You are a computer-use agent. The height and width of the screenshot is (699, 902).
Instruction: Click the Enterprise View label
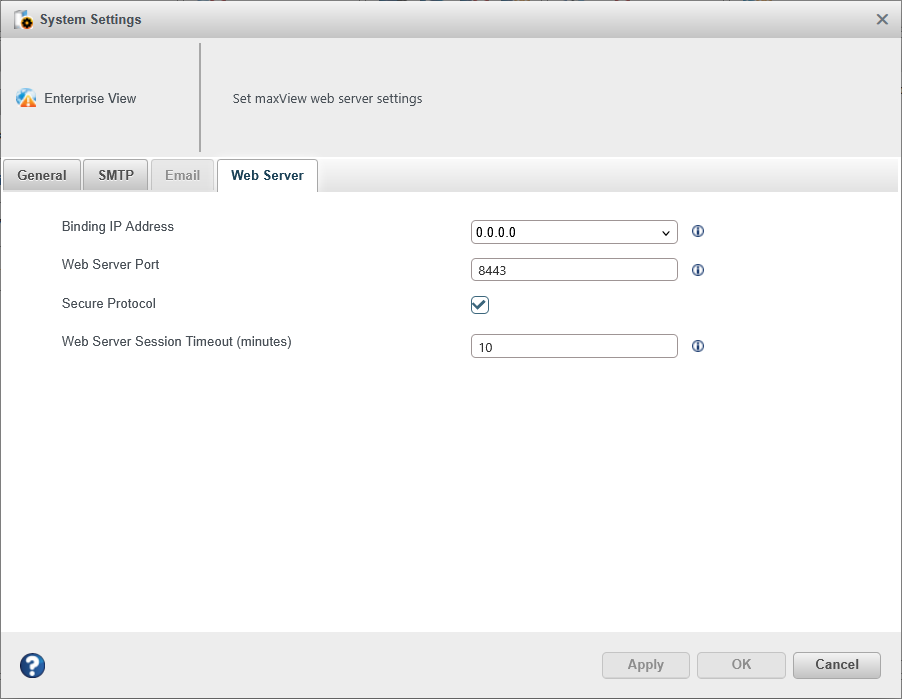point(90,99)
